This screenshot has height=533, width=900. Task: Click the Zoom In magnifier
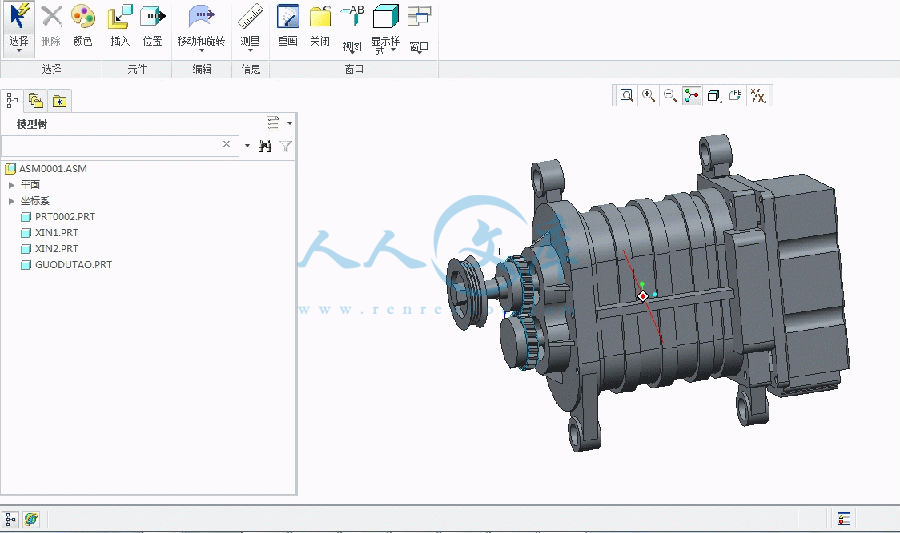649,95
